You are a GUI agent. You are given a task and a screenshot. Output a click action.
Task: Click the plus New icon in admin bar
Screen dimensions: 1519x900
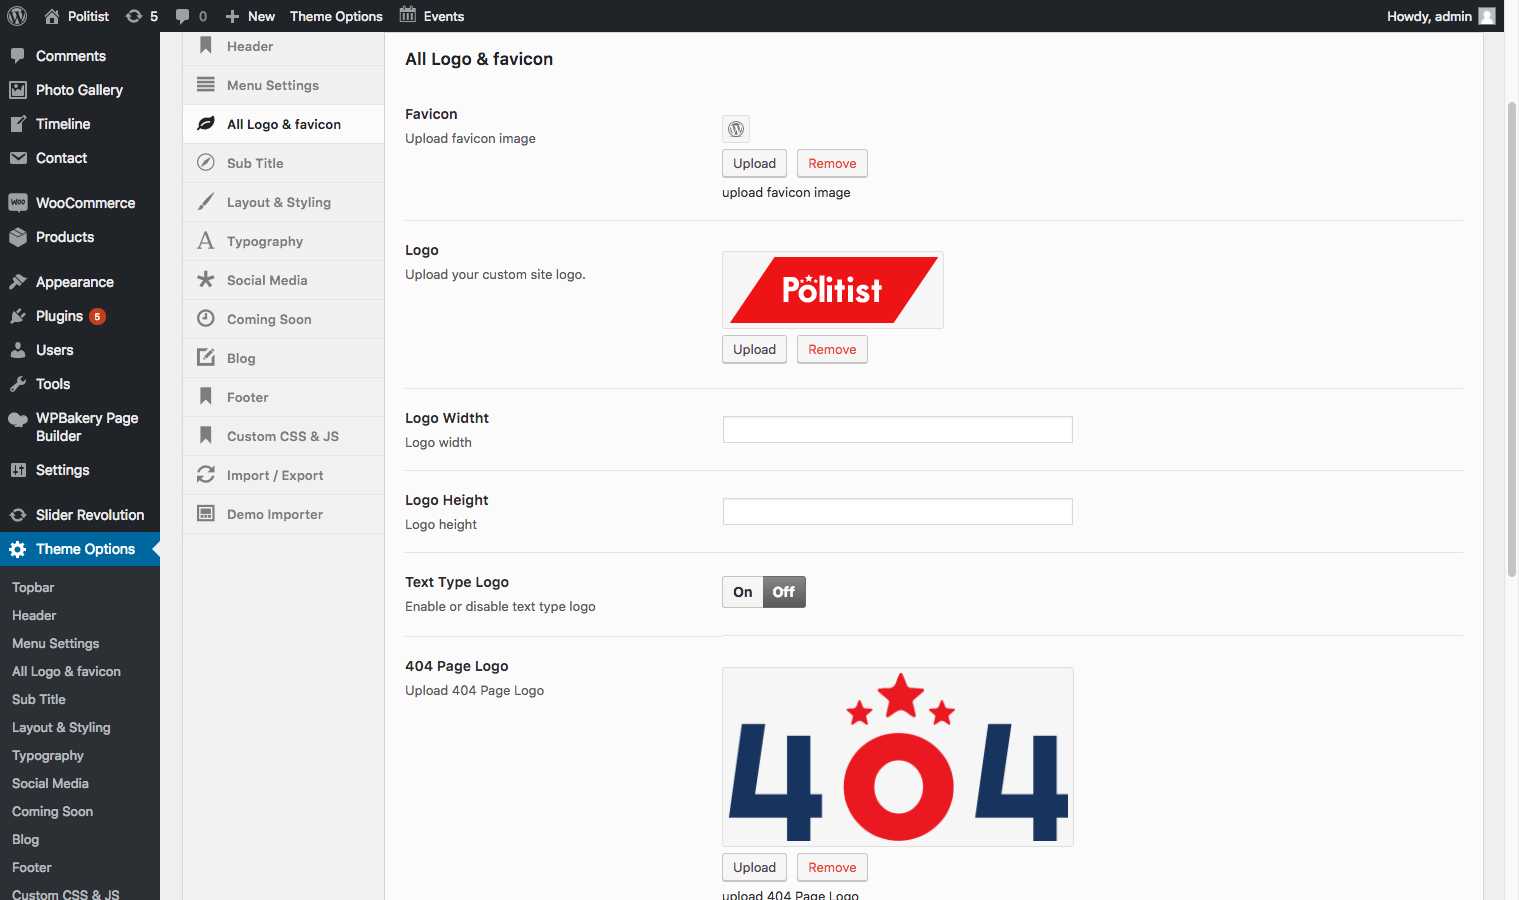[232, 16]
